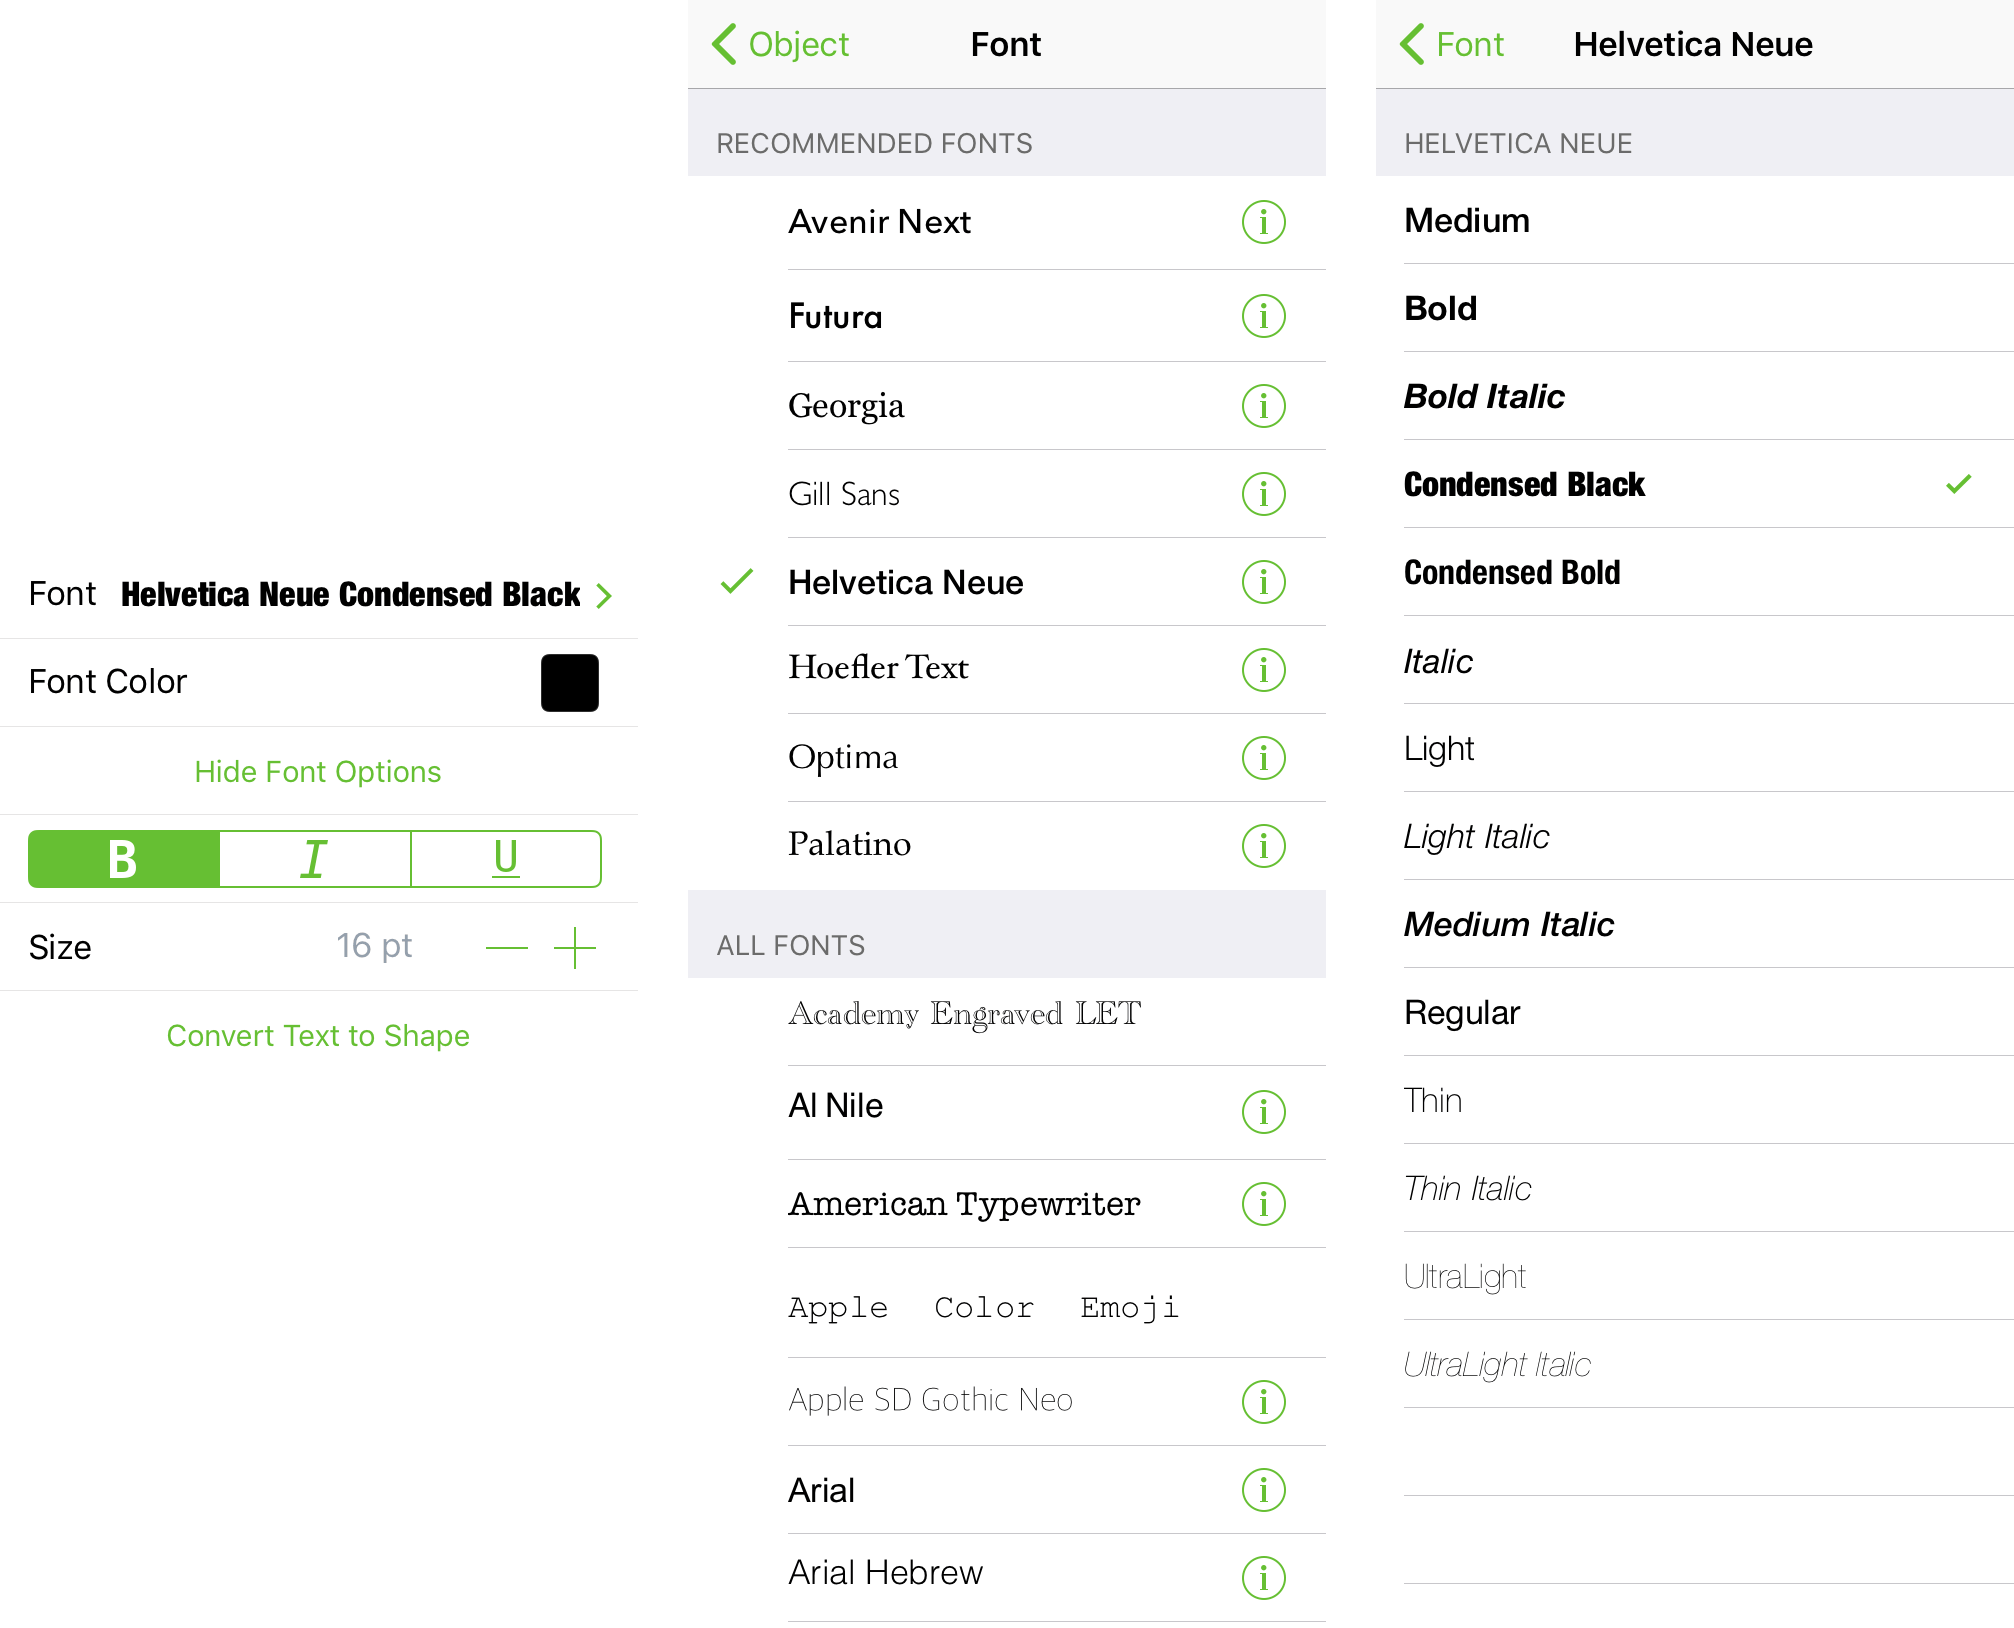The width and height of the screenshot is (2014, 1628).
Task: Click the Italic formatting icon
Action: 314,861
